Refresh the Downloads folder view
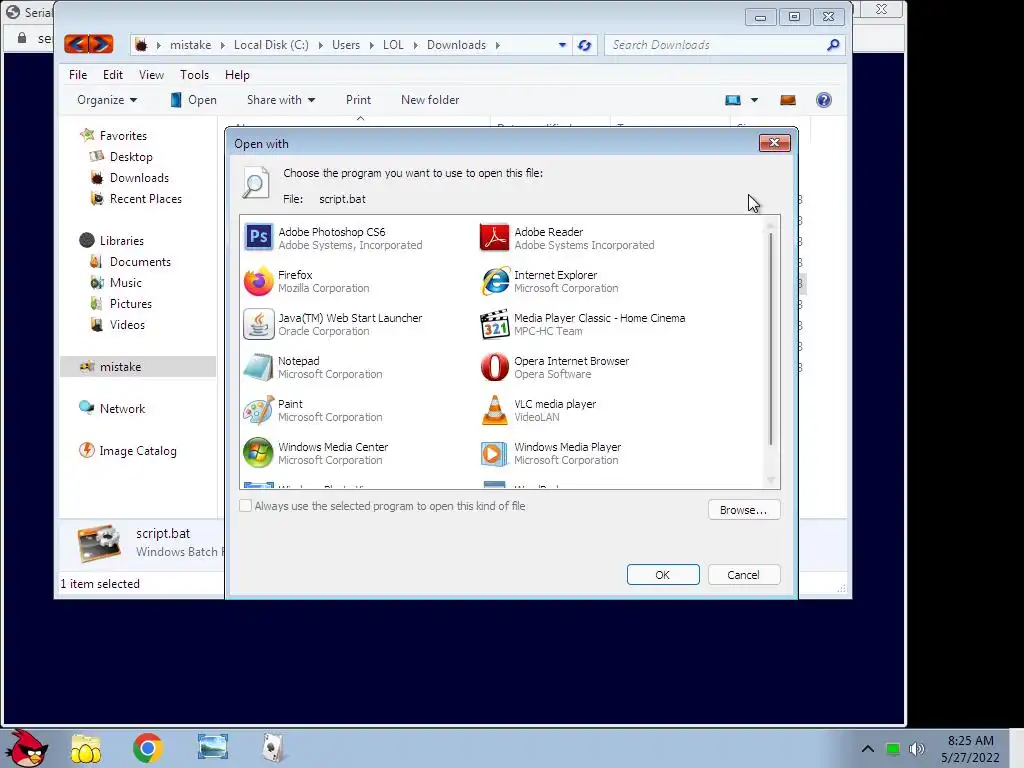The width and height of the screenshot is (1024, 768). point(584,45)
